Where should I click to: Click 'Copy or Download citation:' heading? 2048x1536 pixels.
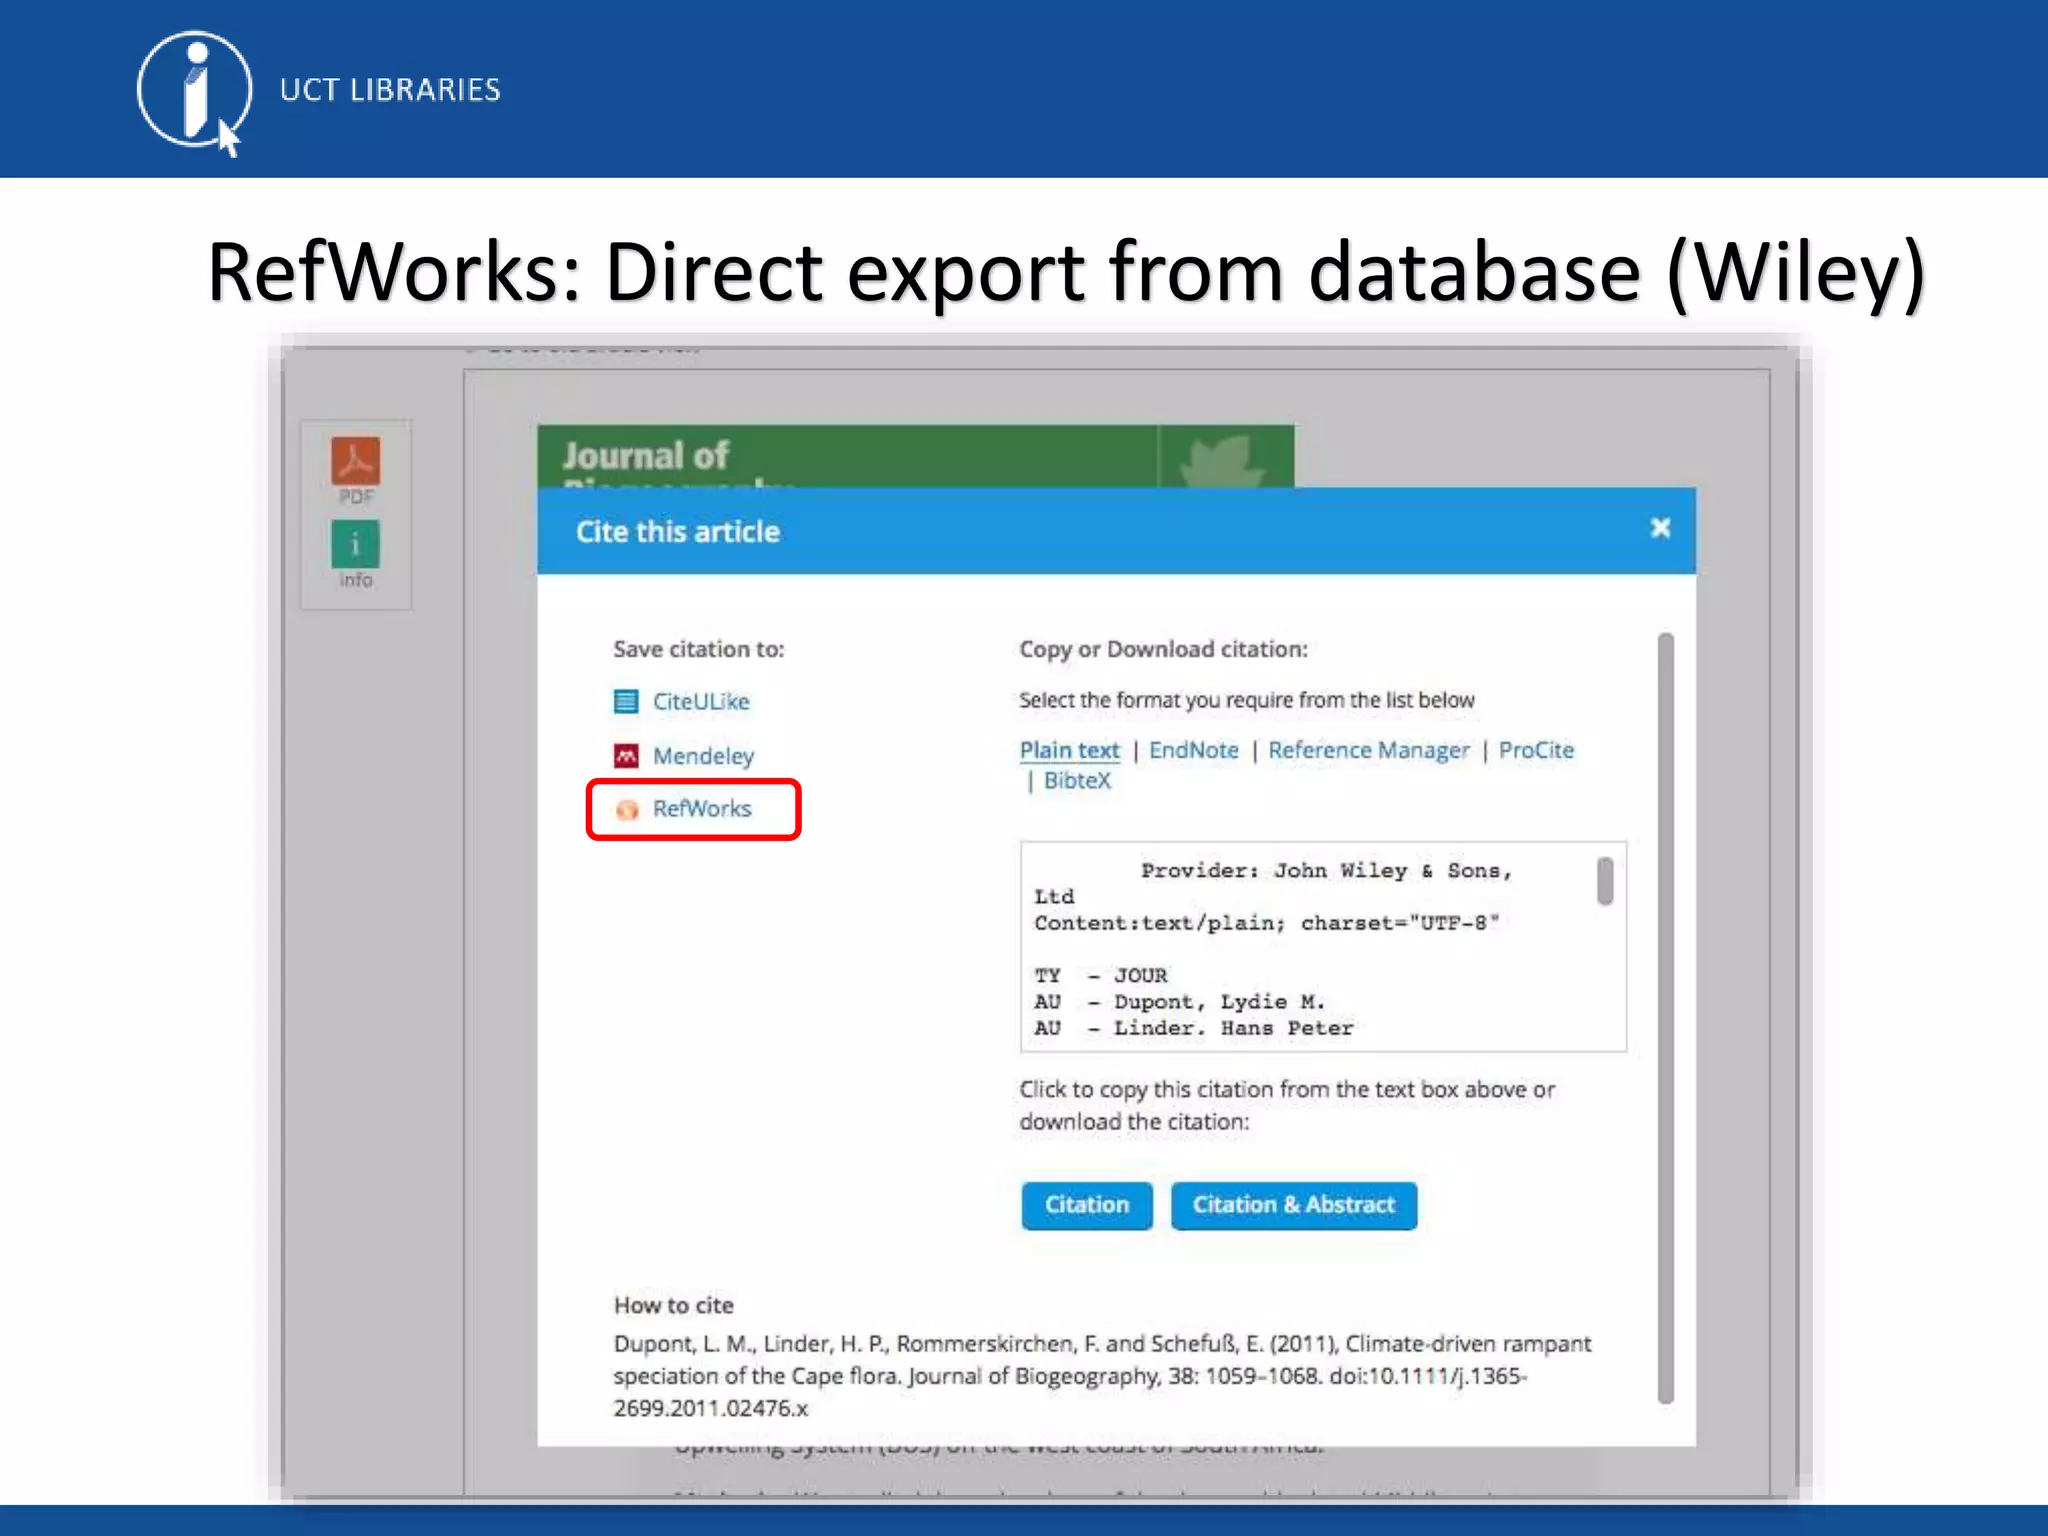tap(1163, 649)
